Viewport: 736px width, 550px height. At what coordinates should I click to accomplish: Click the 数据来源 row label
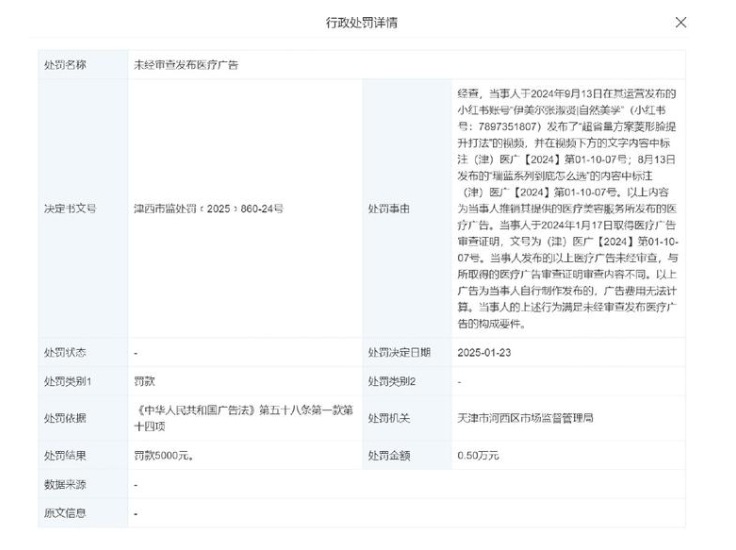[64, 484]
